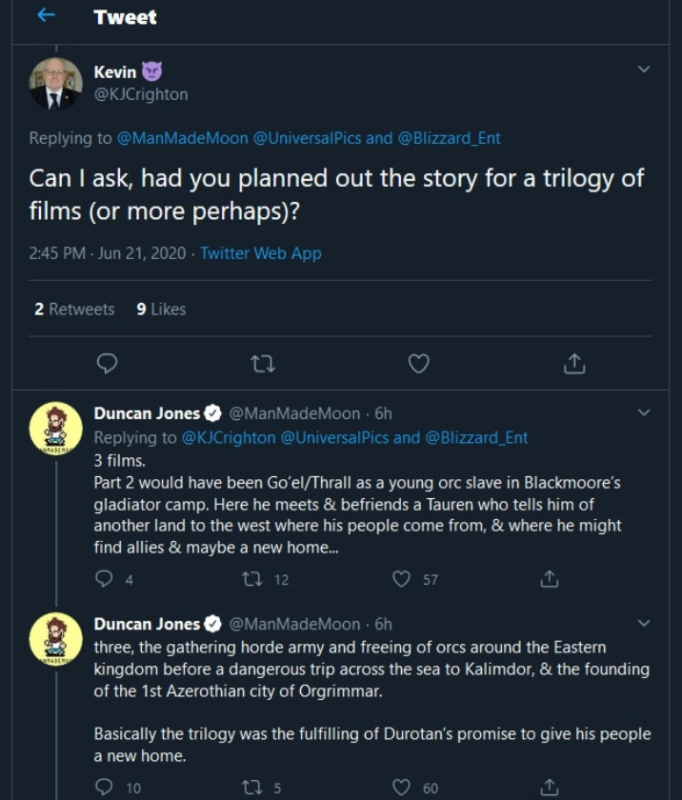Expand options chevron on Kevin's tweet
The height and width of the screenshot is (800, 682).
[644, 69]
